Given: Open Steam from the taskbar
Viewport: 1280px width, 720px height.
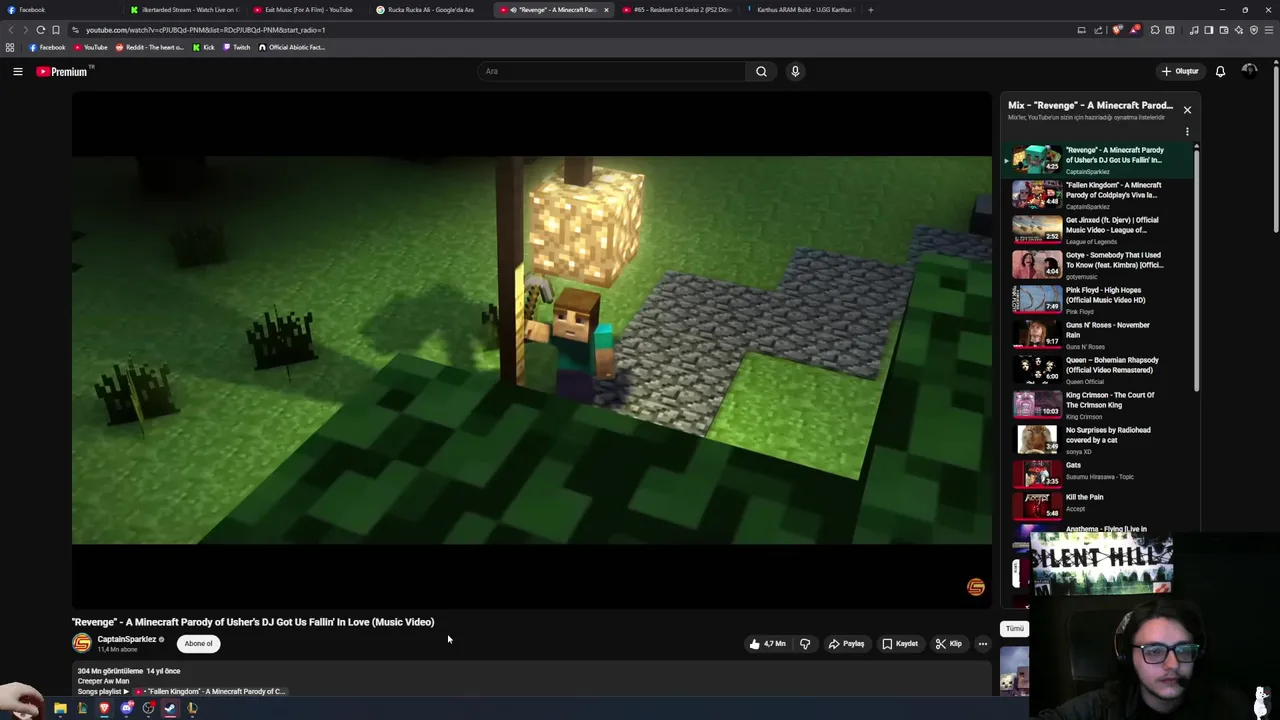Looking at the screenshot, I should coord(170,708).
